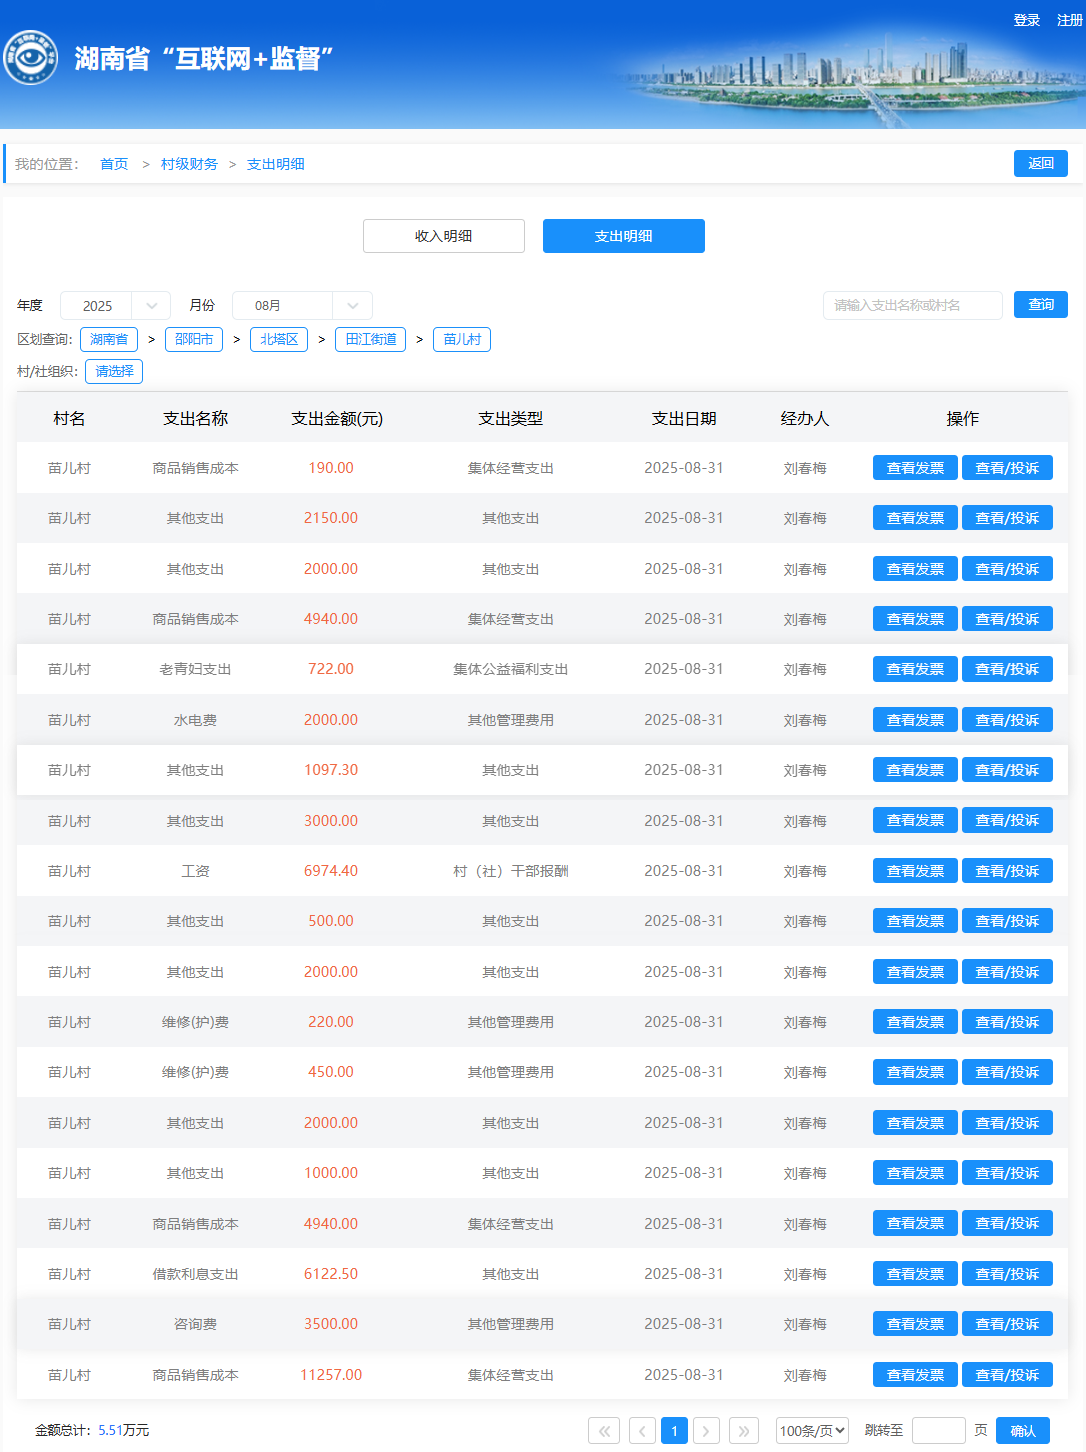Image resolution: width=1086 pixels, height=1452 pixels.
Task: Select page number 1 in pagination
Action: tap(674, 1431)
